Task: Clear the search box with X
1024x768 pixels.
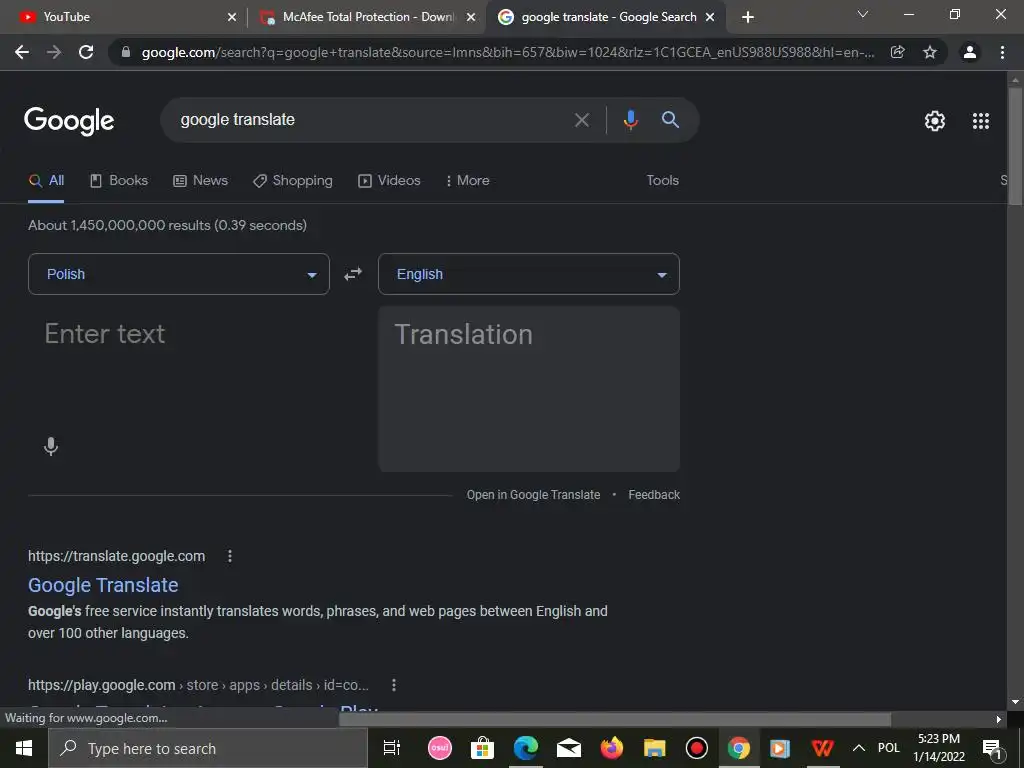Action: point(581,120)
